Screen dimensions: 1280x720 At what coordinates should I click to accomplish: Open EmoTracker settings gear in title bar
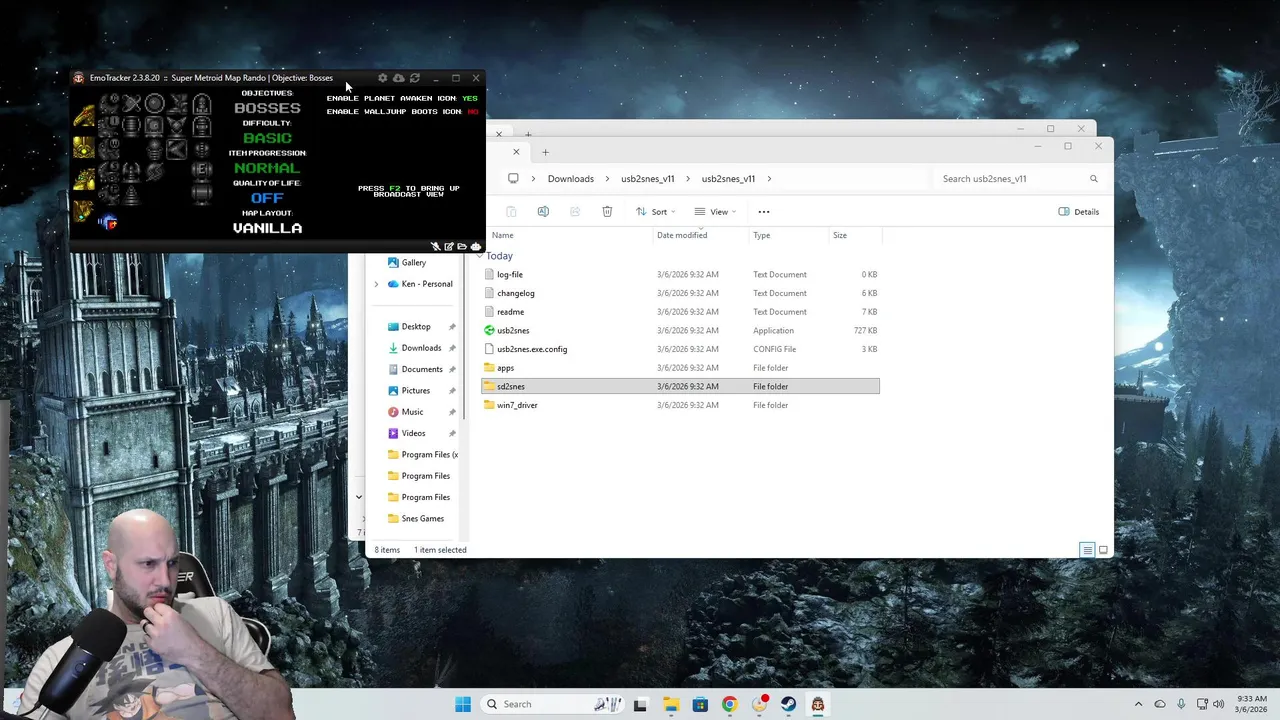coord(382,78)
